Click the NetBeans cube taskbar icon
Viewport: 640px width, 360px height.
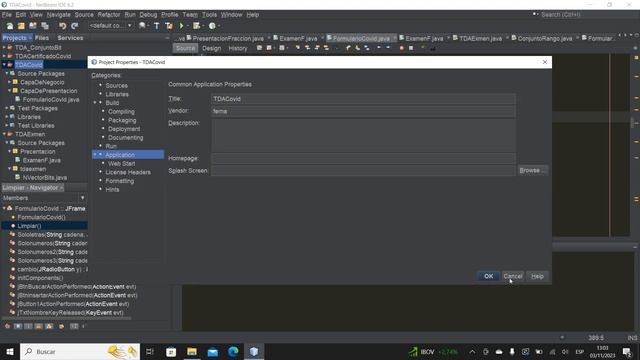254,351
